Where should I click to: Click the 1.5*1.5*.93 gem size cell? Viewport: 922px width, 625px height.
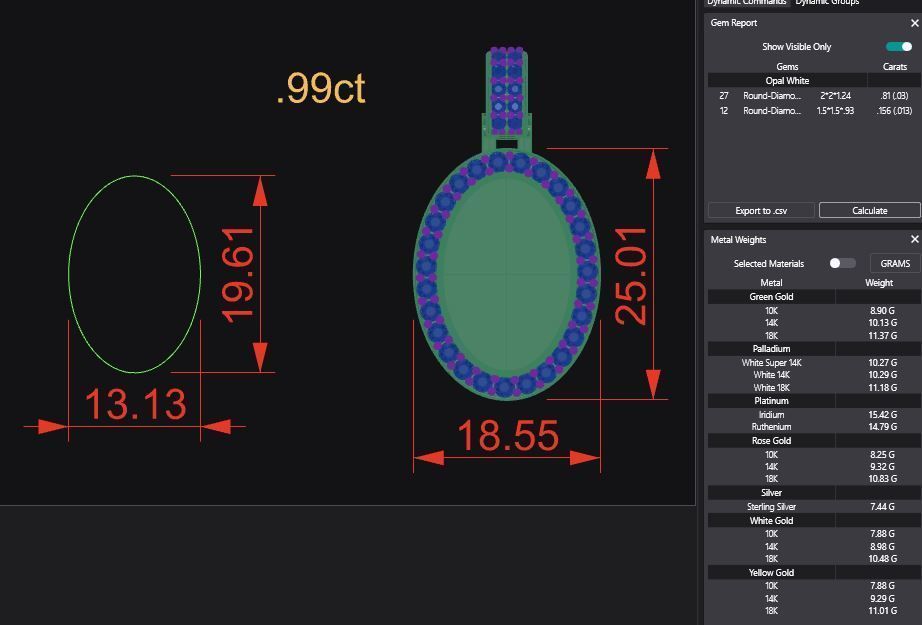835,111
